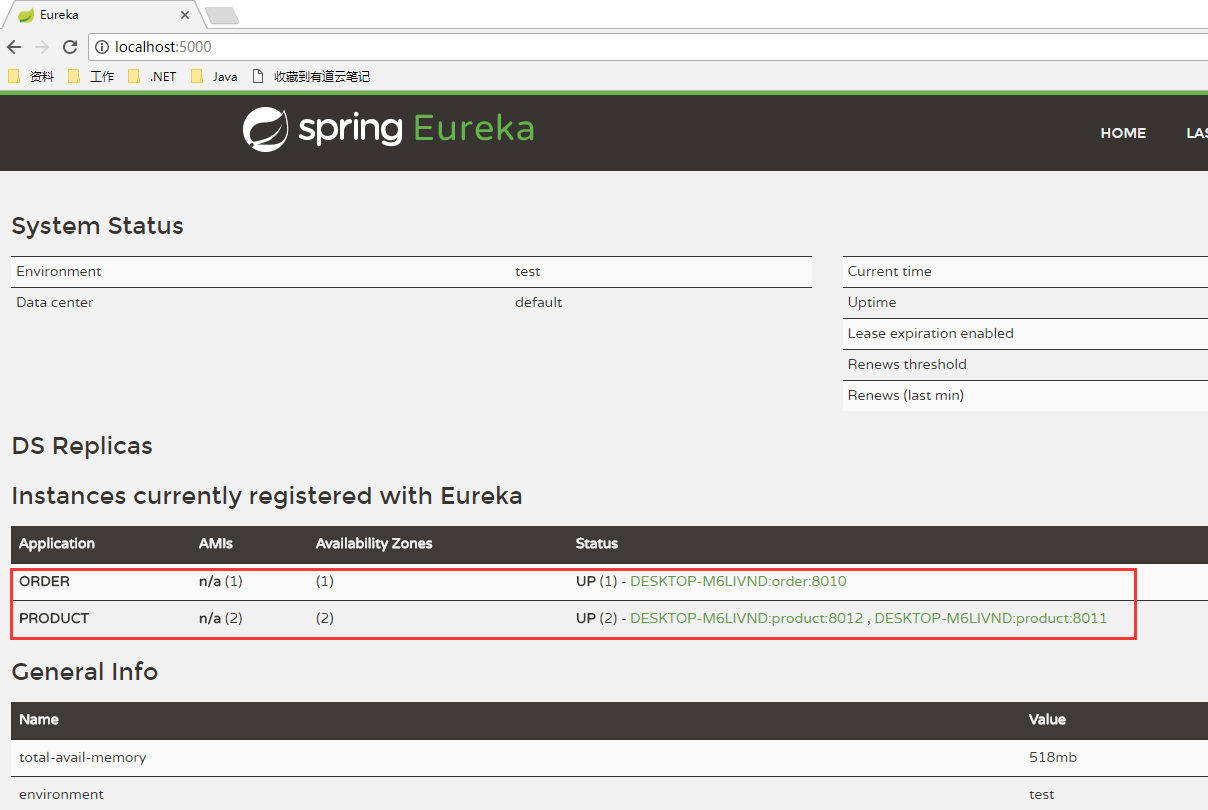
Task: Click the ORDER application name
Action: pos(45,581)
